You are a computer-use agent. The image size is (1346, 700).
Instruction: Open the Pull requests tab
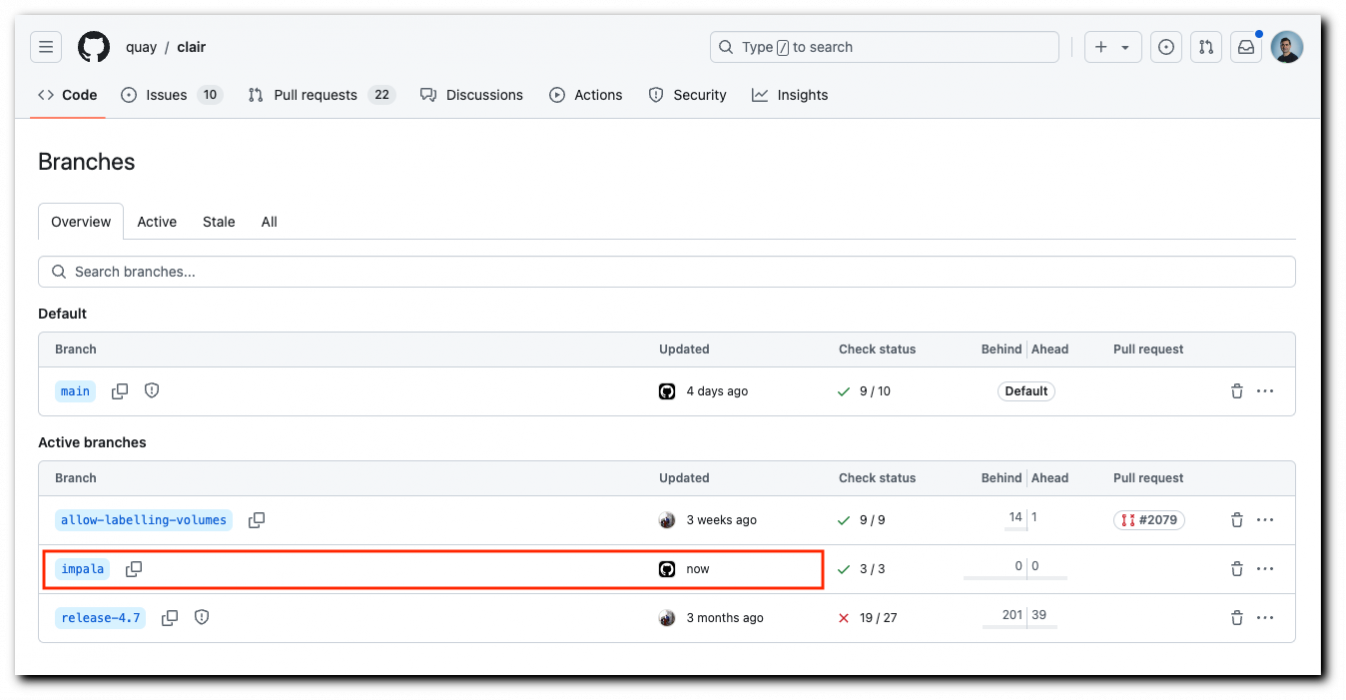[321, 95]
